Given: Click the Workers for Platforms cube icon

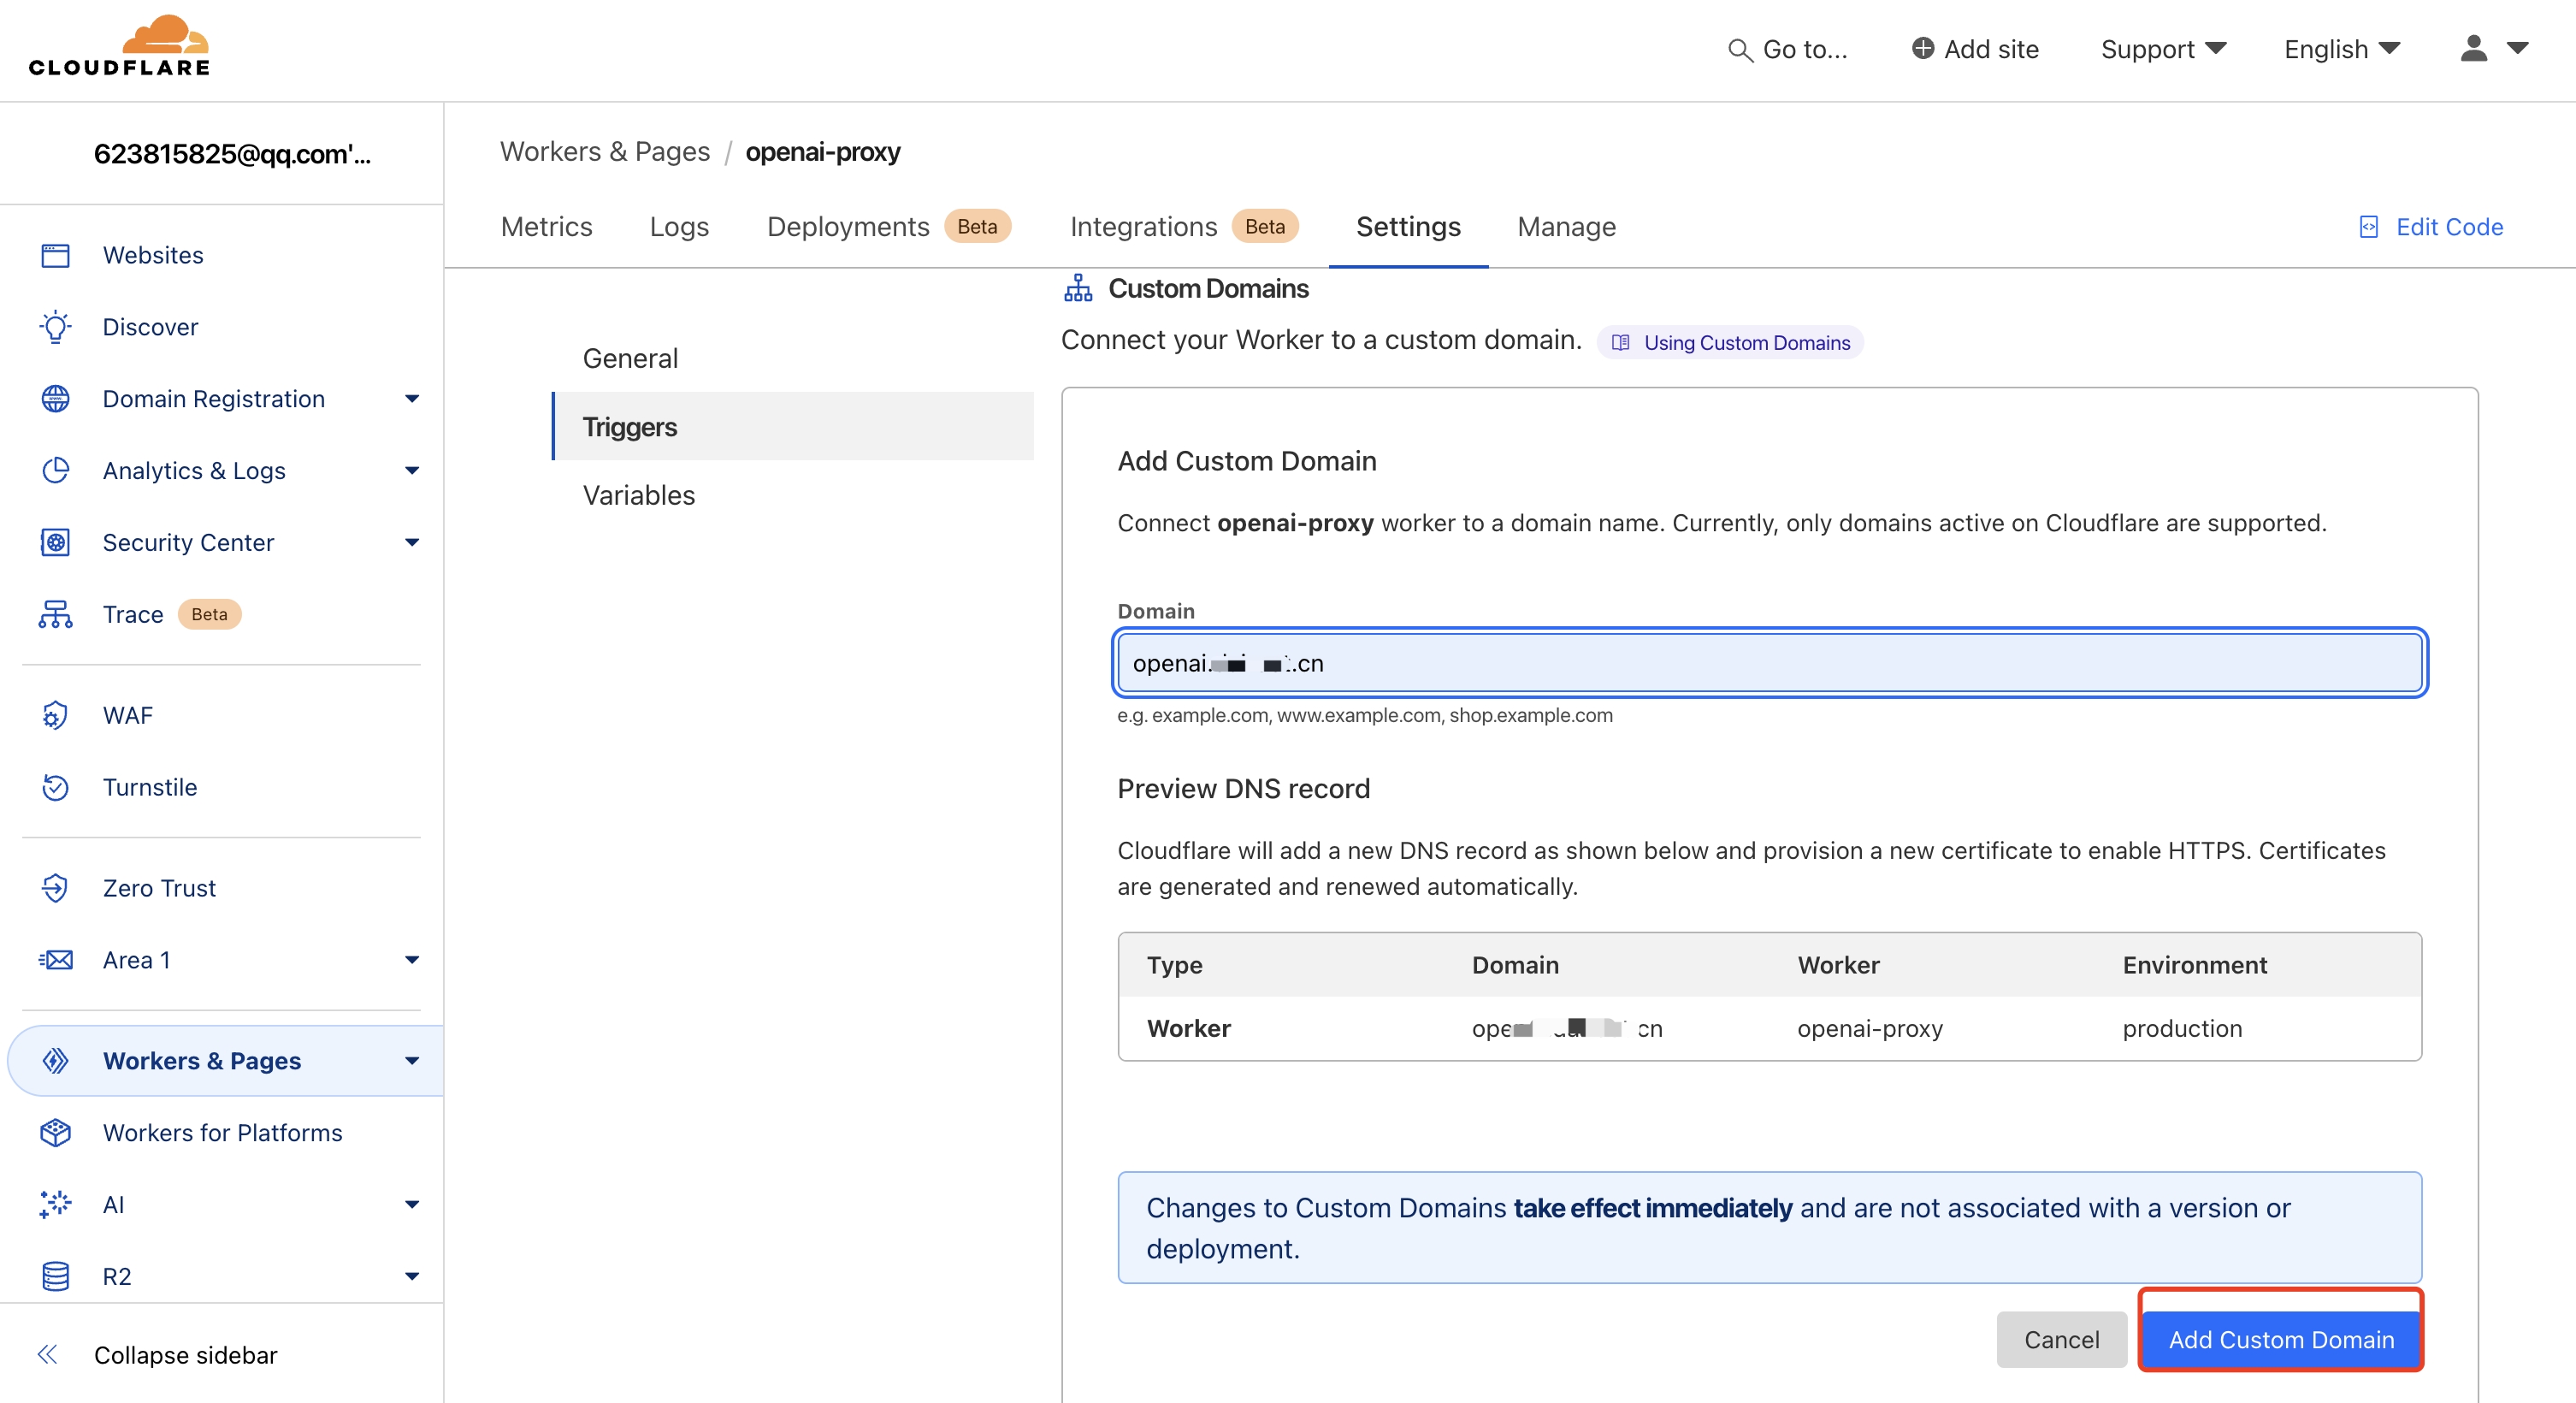Looking at the screenshot, I should [x=55, y=1132].
